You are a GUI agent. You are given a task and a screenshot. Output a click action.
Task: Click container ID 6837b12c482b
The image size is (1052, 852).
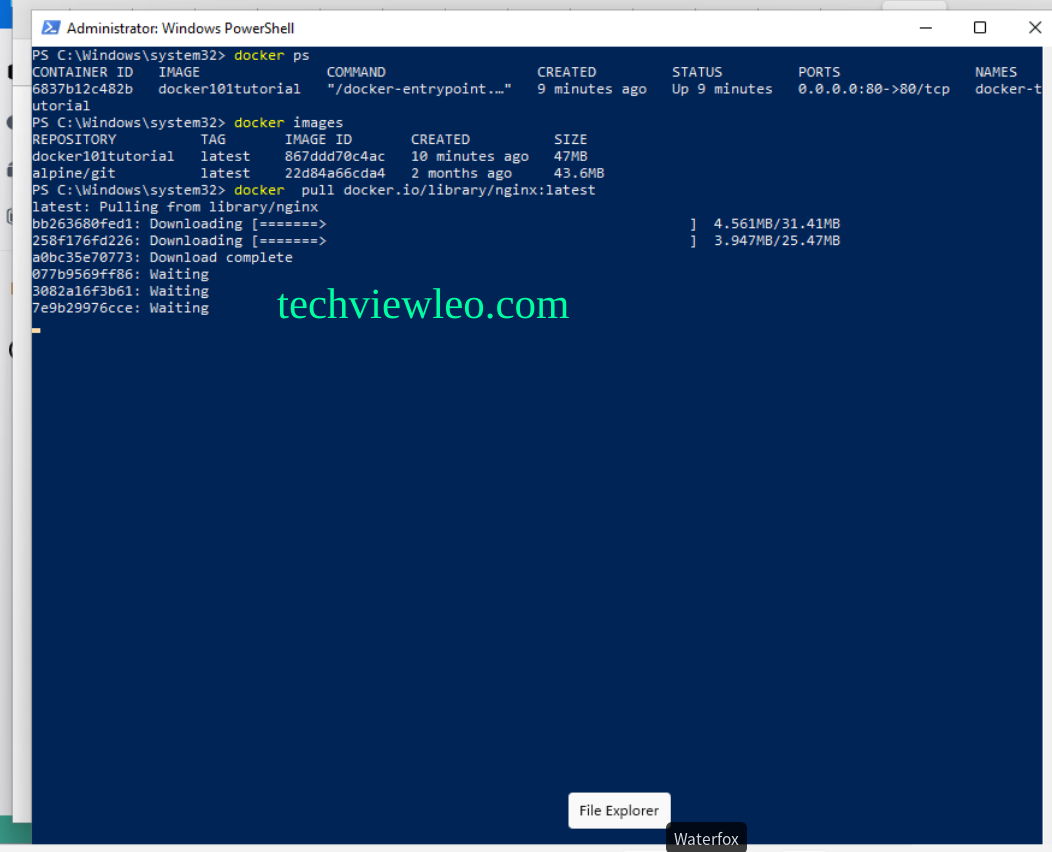point(83,89)
